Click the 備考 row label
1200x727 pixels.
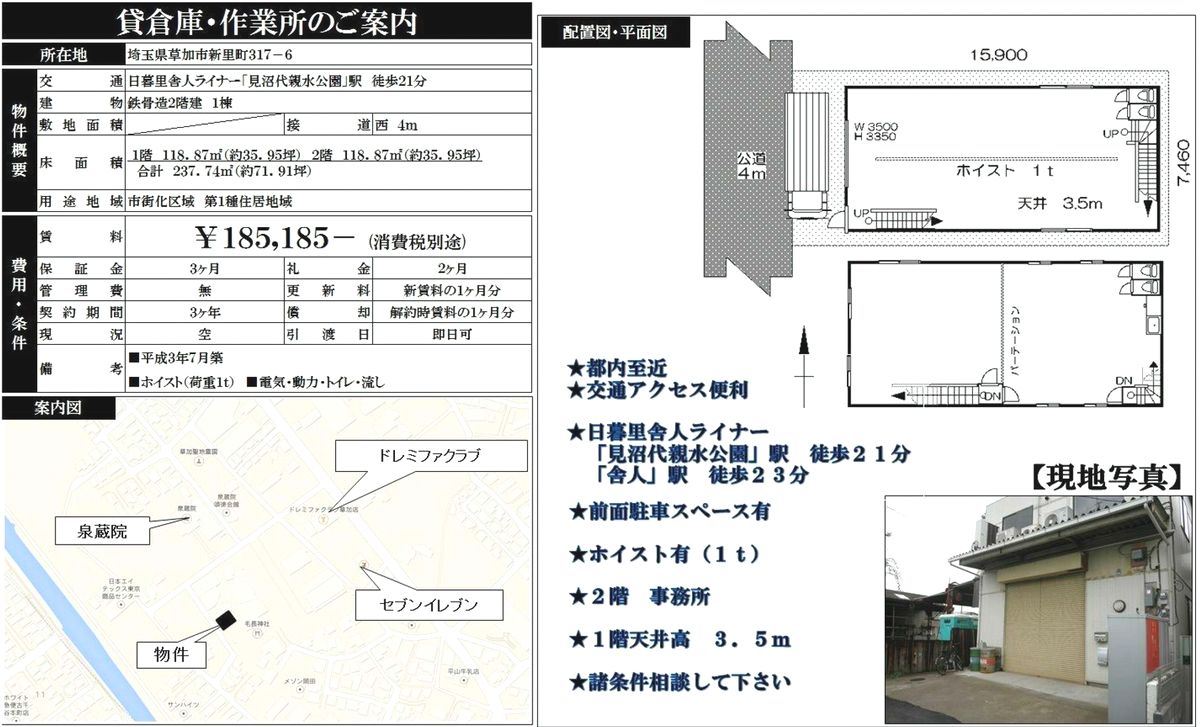[x=80, y=368]
